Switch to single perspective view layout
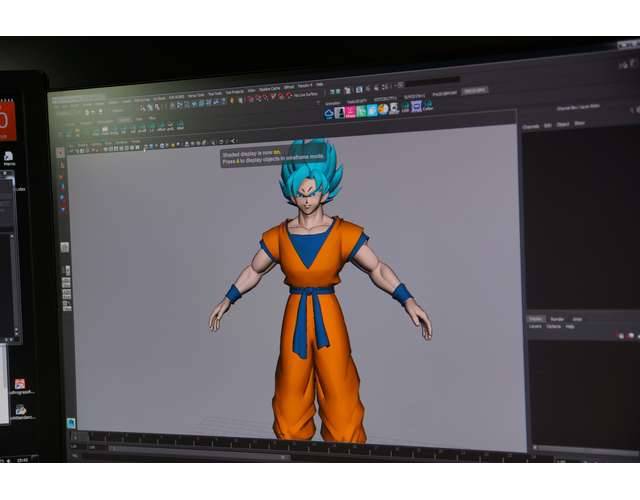640x500 pixels. pyautogui.click(x=64, y=247)
